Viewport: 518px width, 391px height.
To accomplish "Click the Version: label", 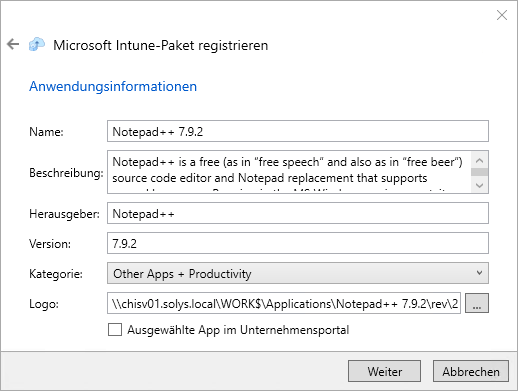I will point(50,244).
